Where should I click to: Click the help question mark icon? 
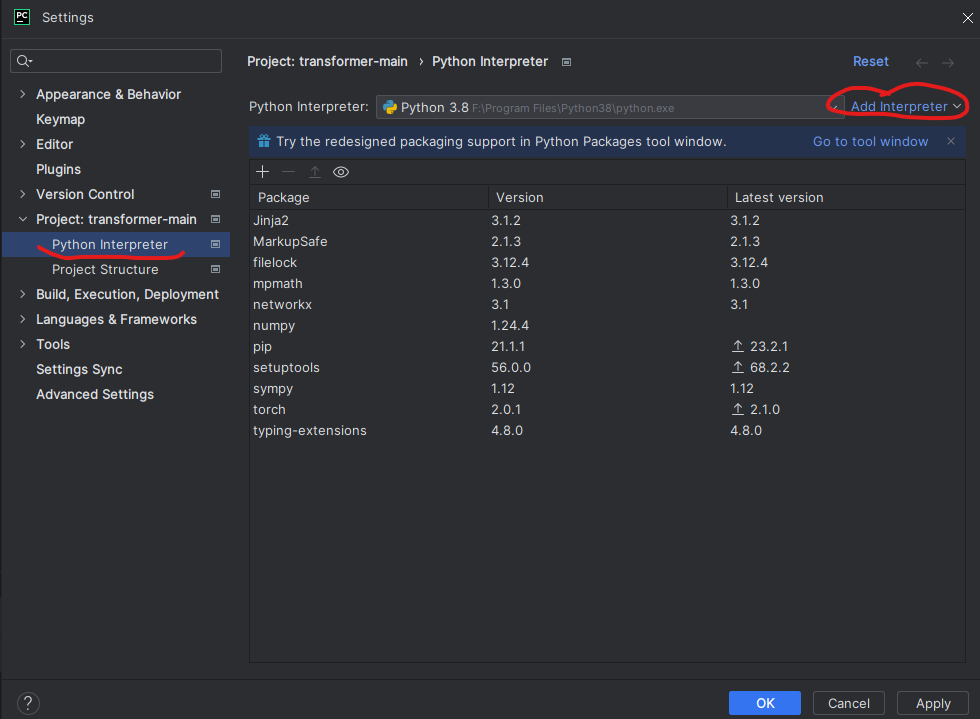tap(28, 703)
